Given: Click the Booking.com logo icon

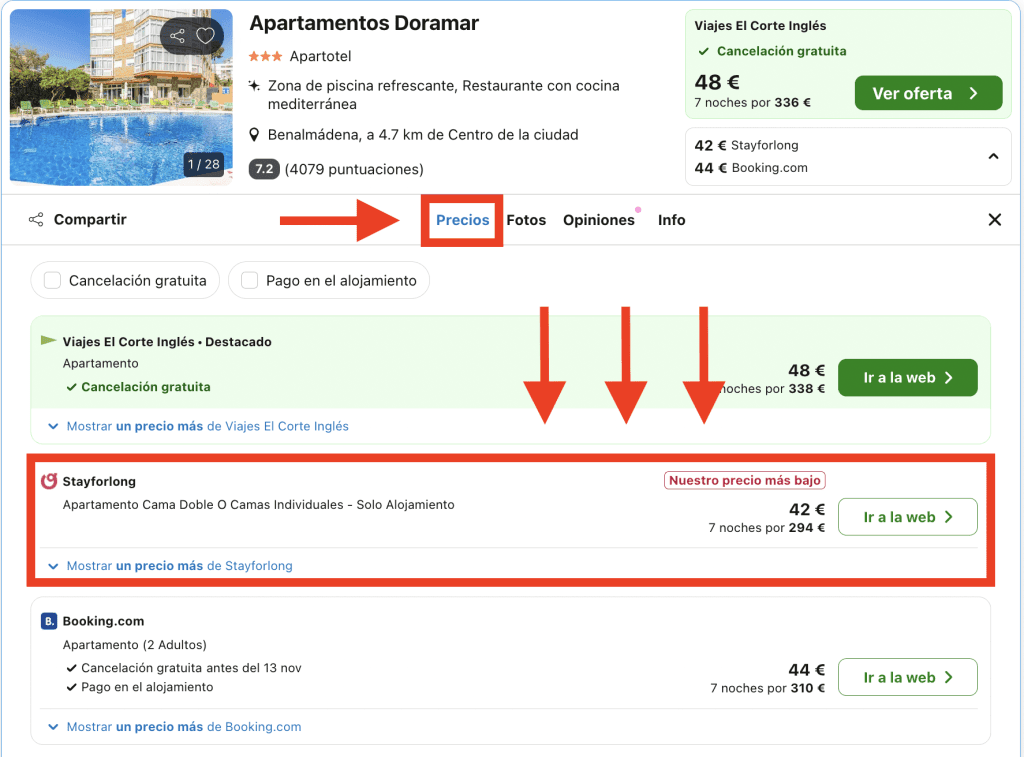Looking at the screenshot, I should click(x=49, y=621).
